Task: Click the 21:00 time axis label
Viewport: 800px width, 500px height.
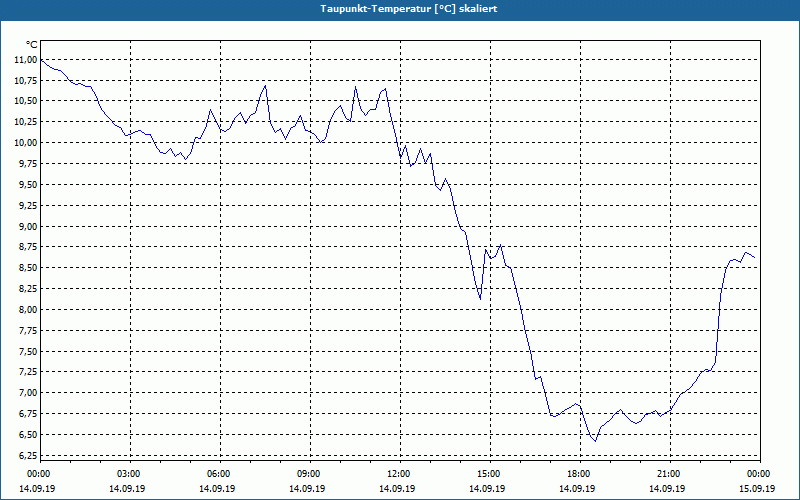Action: pos(670,474)
